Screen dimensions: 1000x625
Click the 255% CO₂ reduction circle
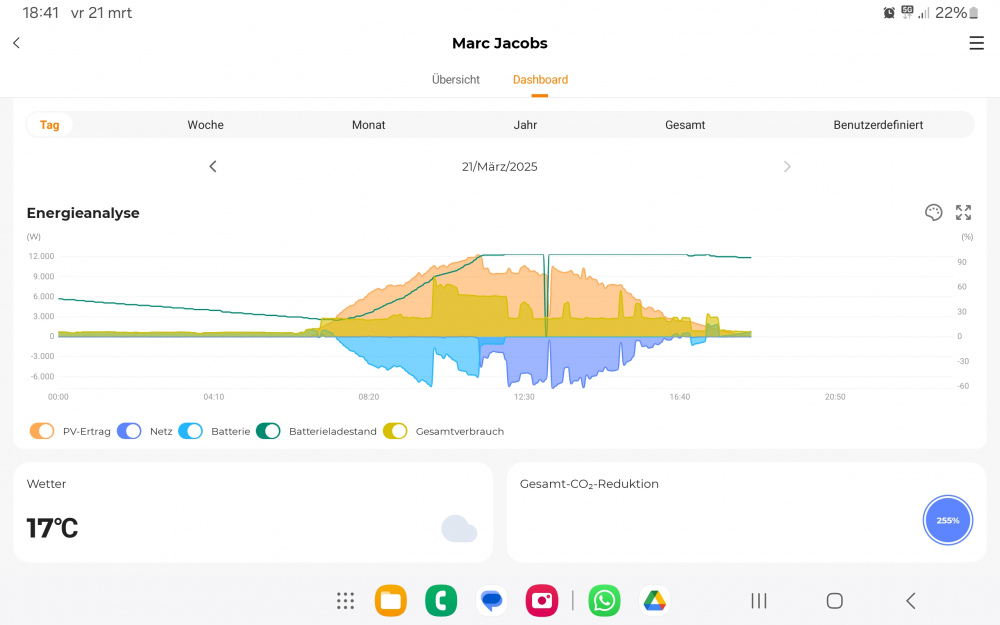coord(947,520)
